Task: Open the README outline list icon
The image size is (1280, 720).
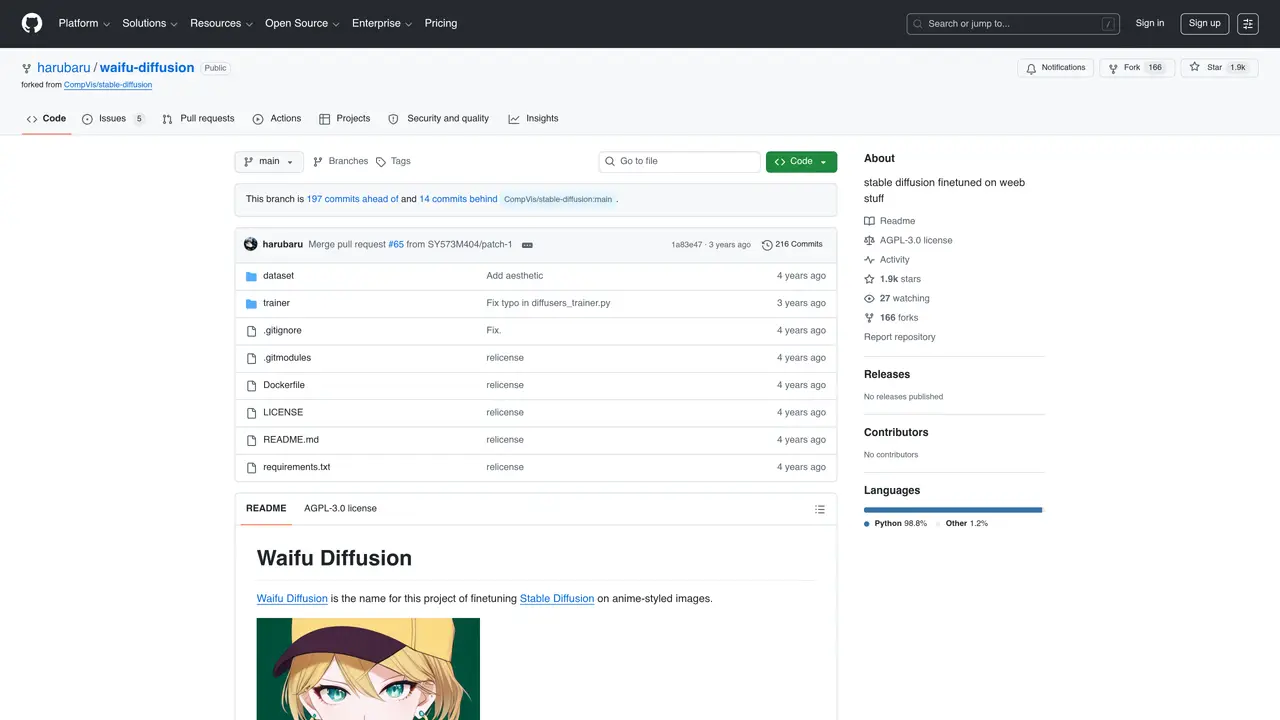Action: tap(820, 509)
